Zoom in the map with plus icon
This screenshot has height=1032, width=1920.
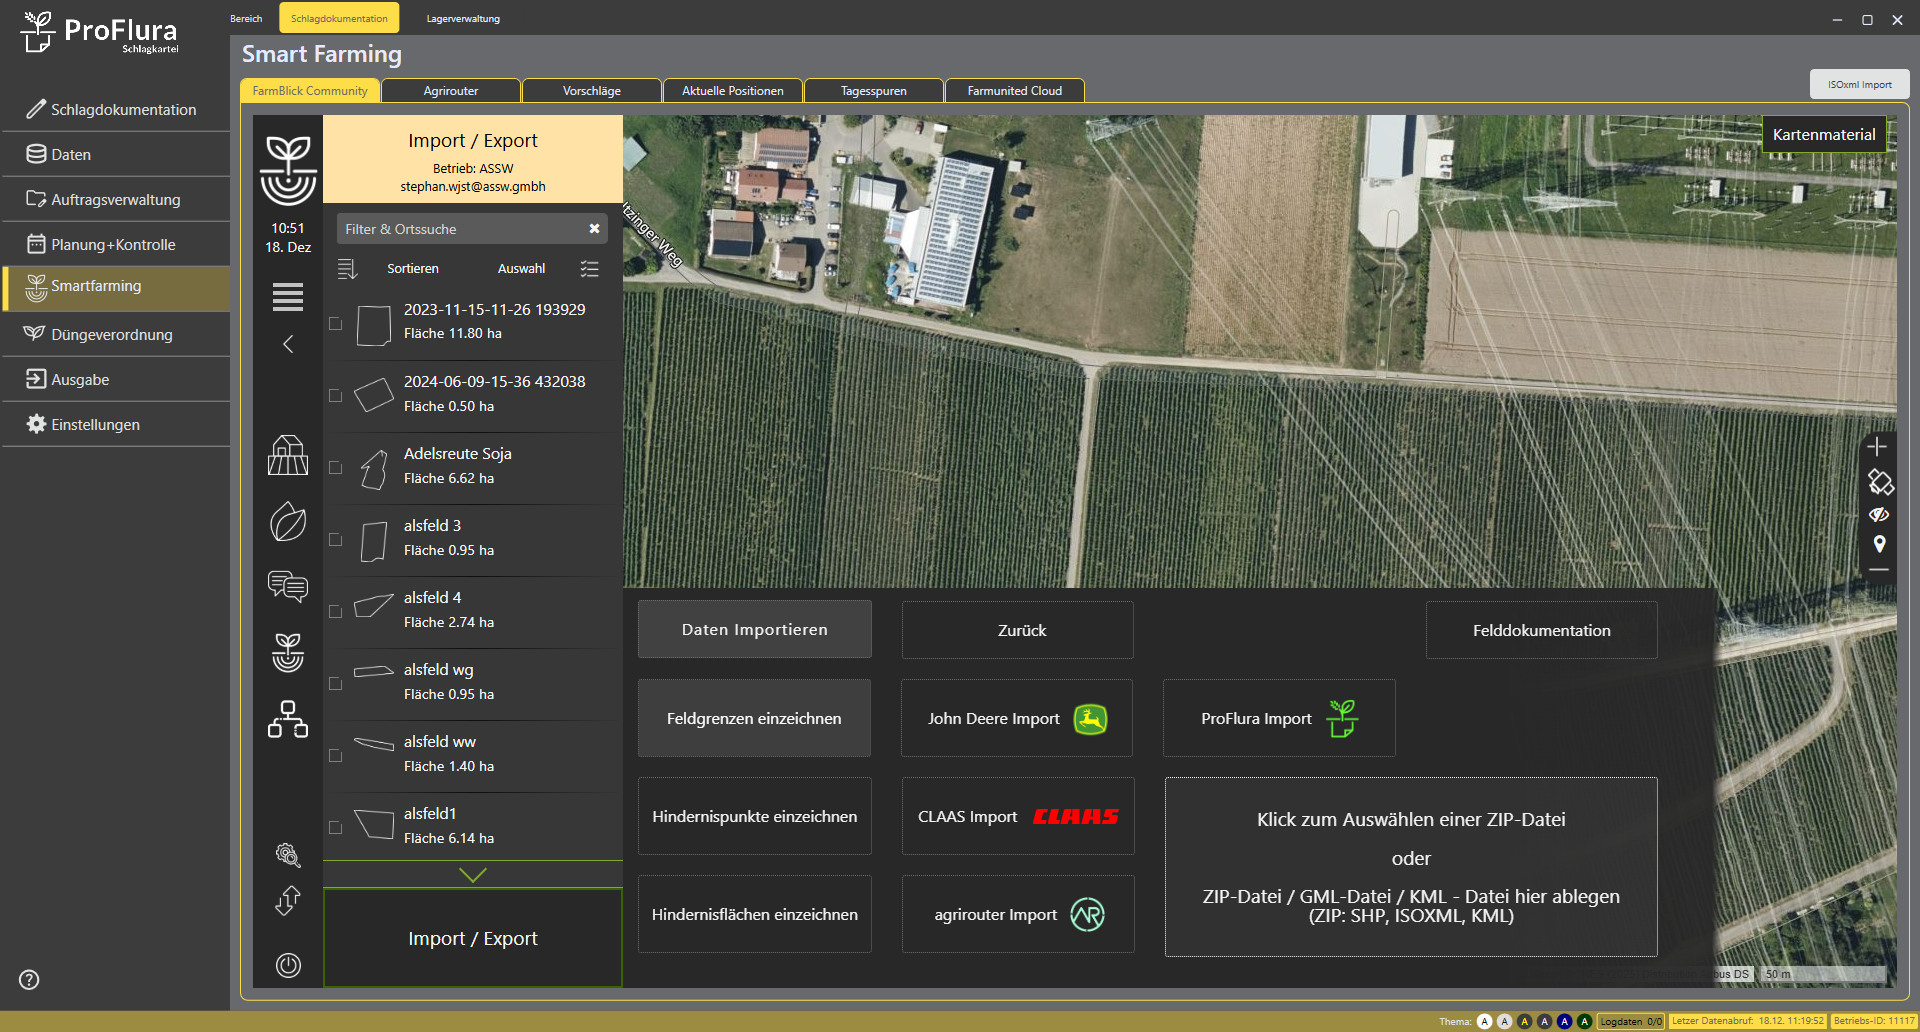tap(1878, 447)
